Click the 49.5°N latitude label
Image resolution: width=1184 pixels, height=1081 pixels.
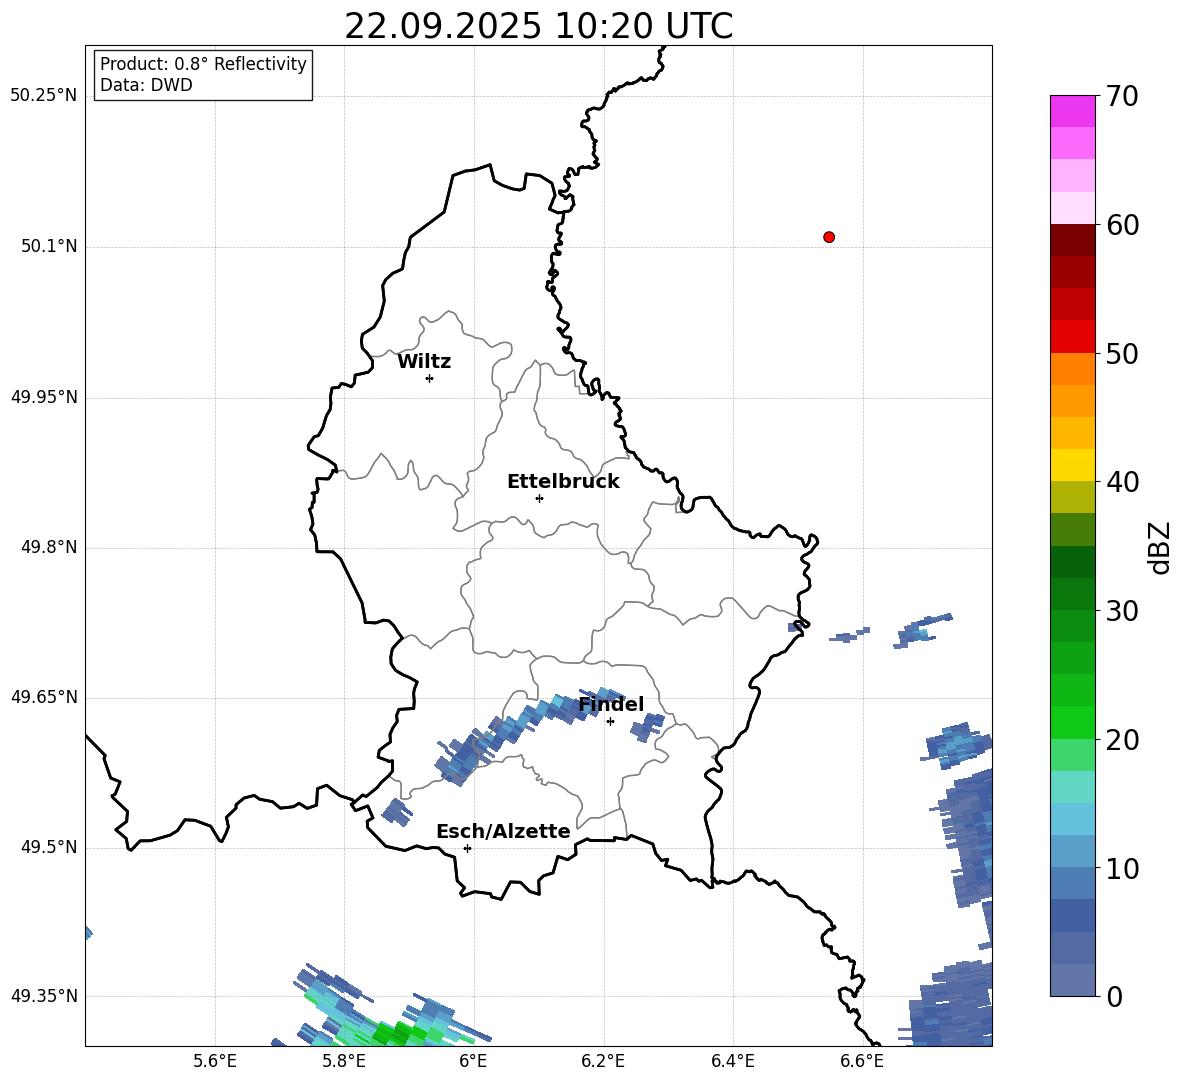pyautogui.click(x=49, y=847)
